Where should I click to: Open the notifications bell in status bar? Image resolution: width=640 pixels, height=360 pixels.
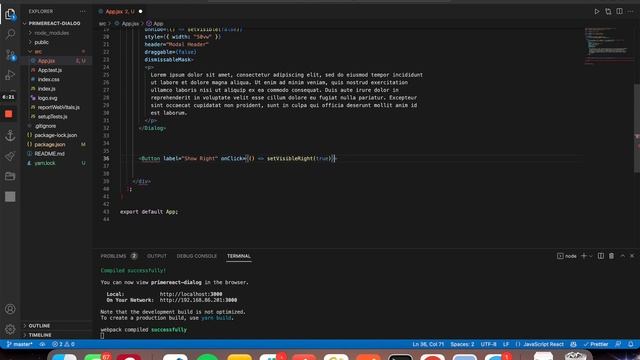point(631,344)
